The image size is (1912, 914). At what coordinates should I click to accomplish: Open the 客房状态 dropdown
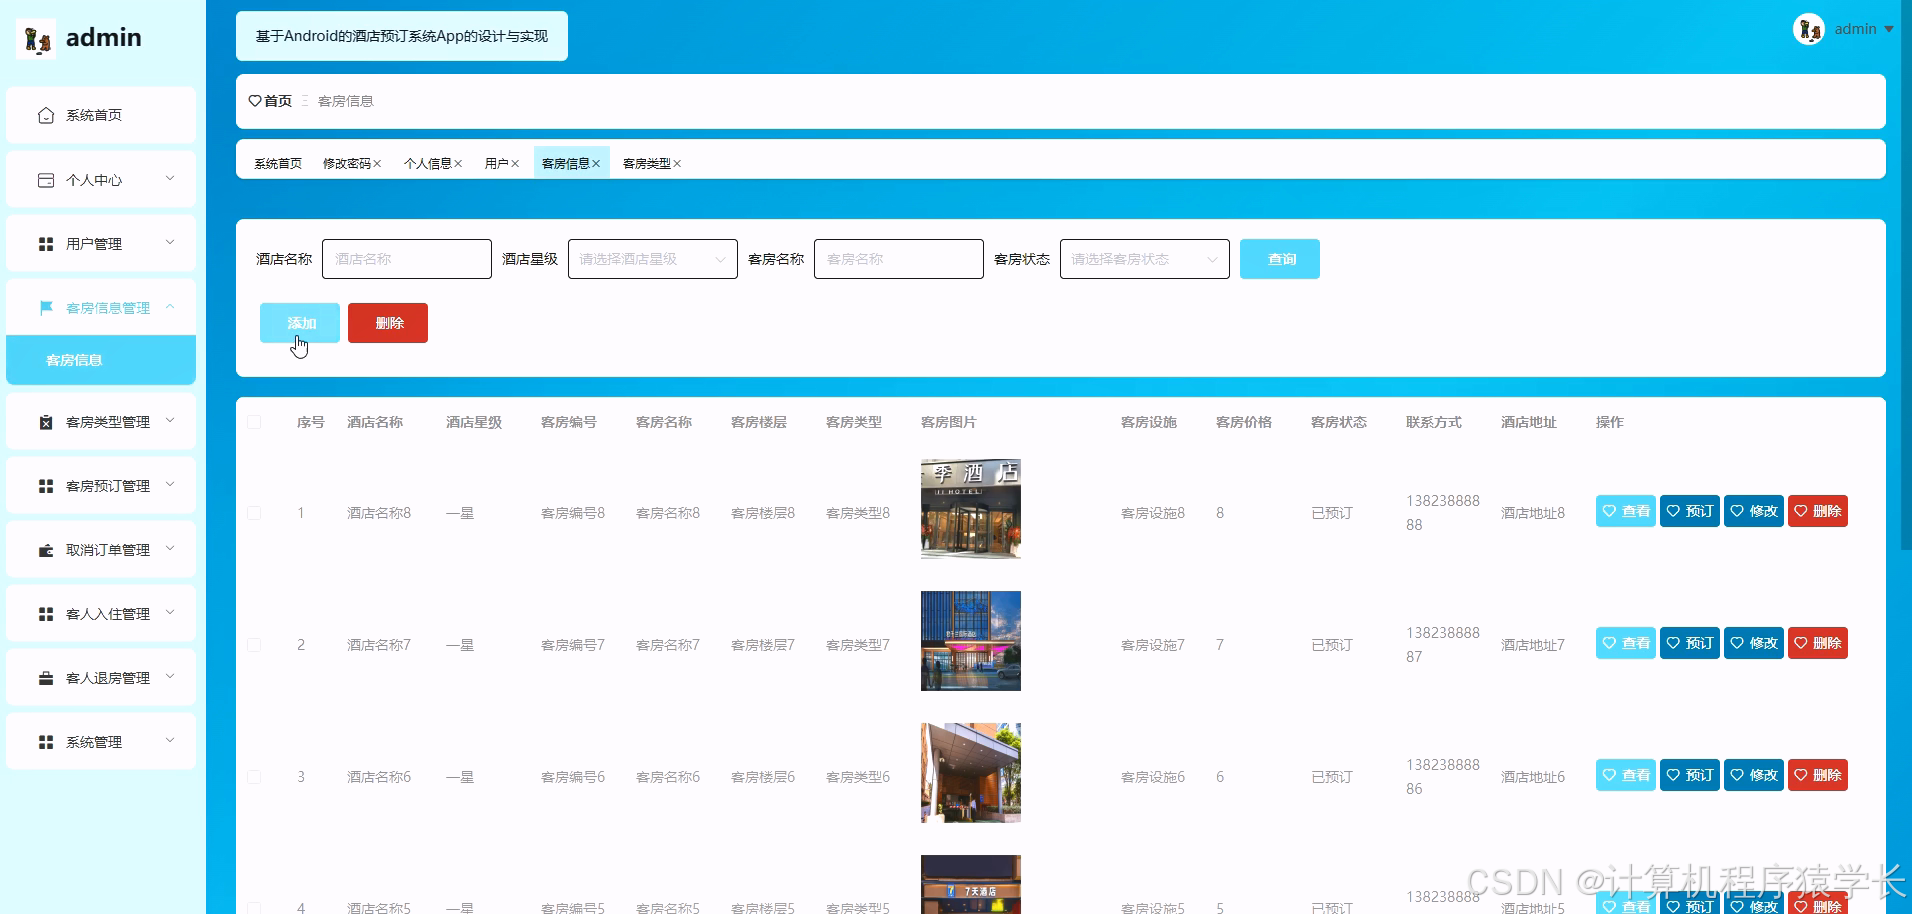[x=1145, y=259]
